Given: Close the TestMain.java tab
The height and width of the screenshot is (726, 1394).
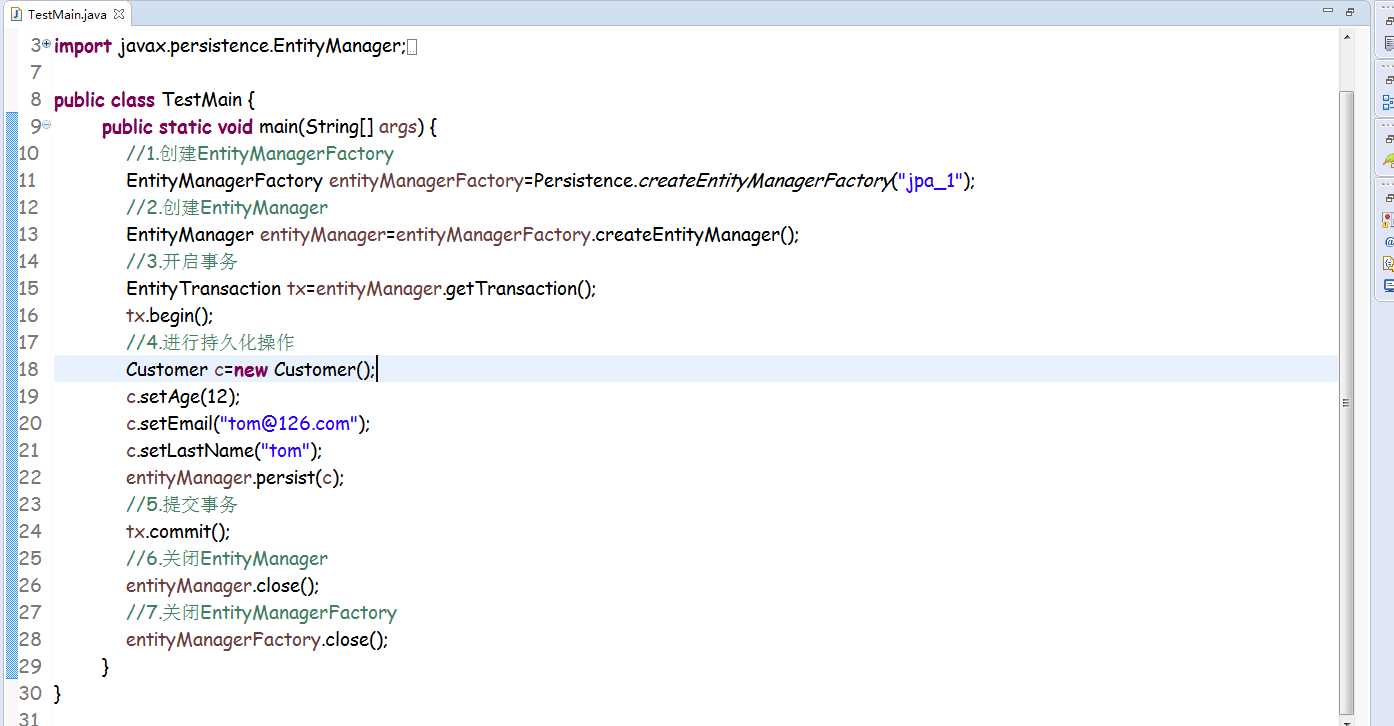Looking at the screenshot, I should 120,15.
